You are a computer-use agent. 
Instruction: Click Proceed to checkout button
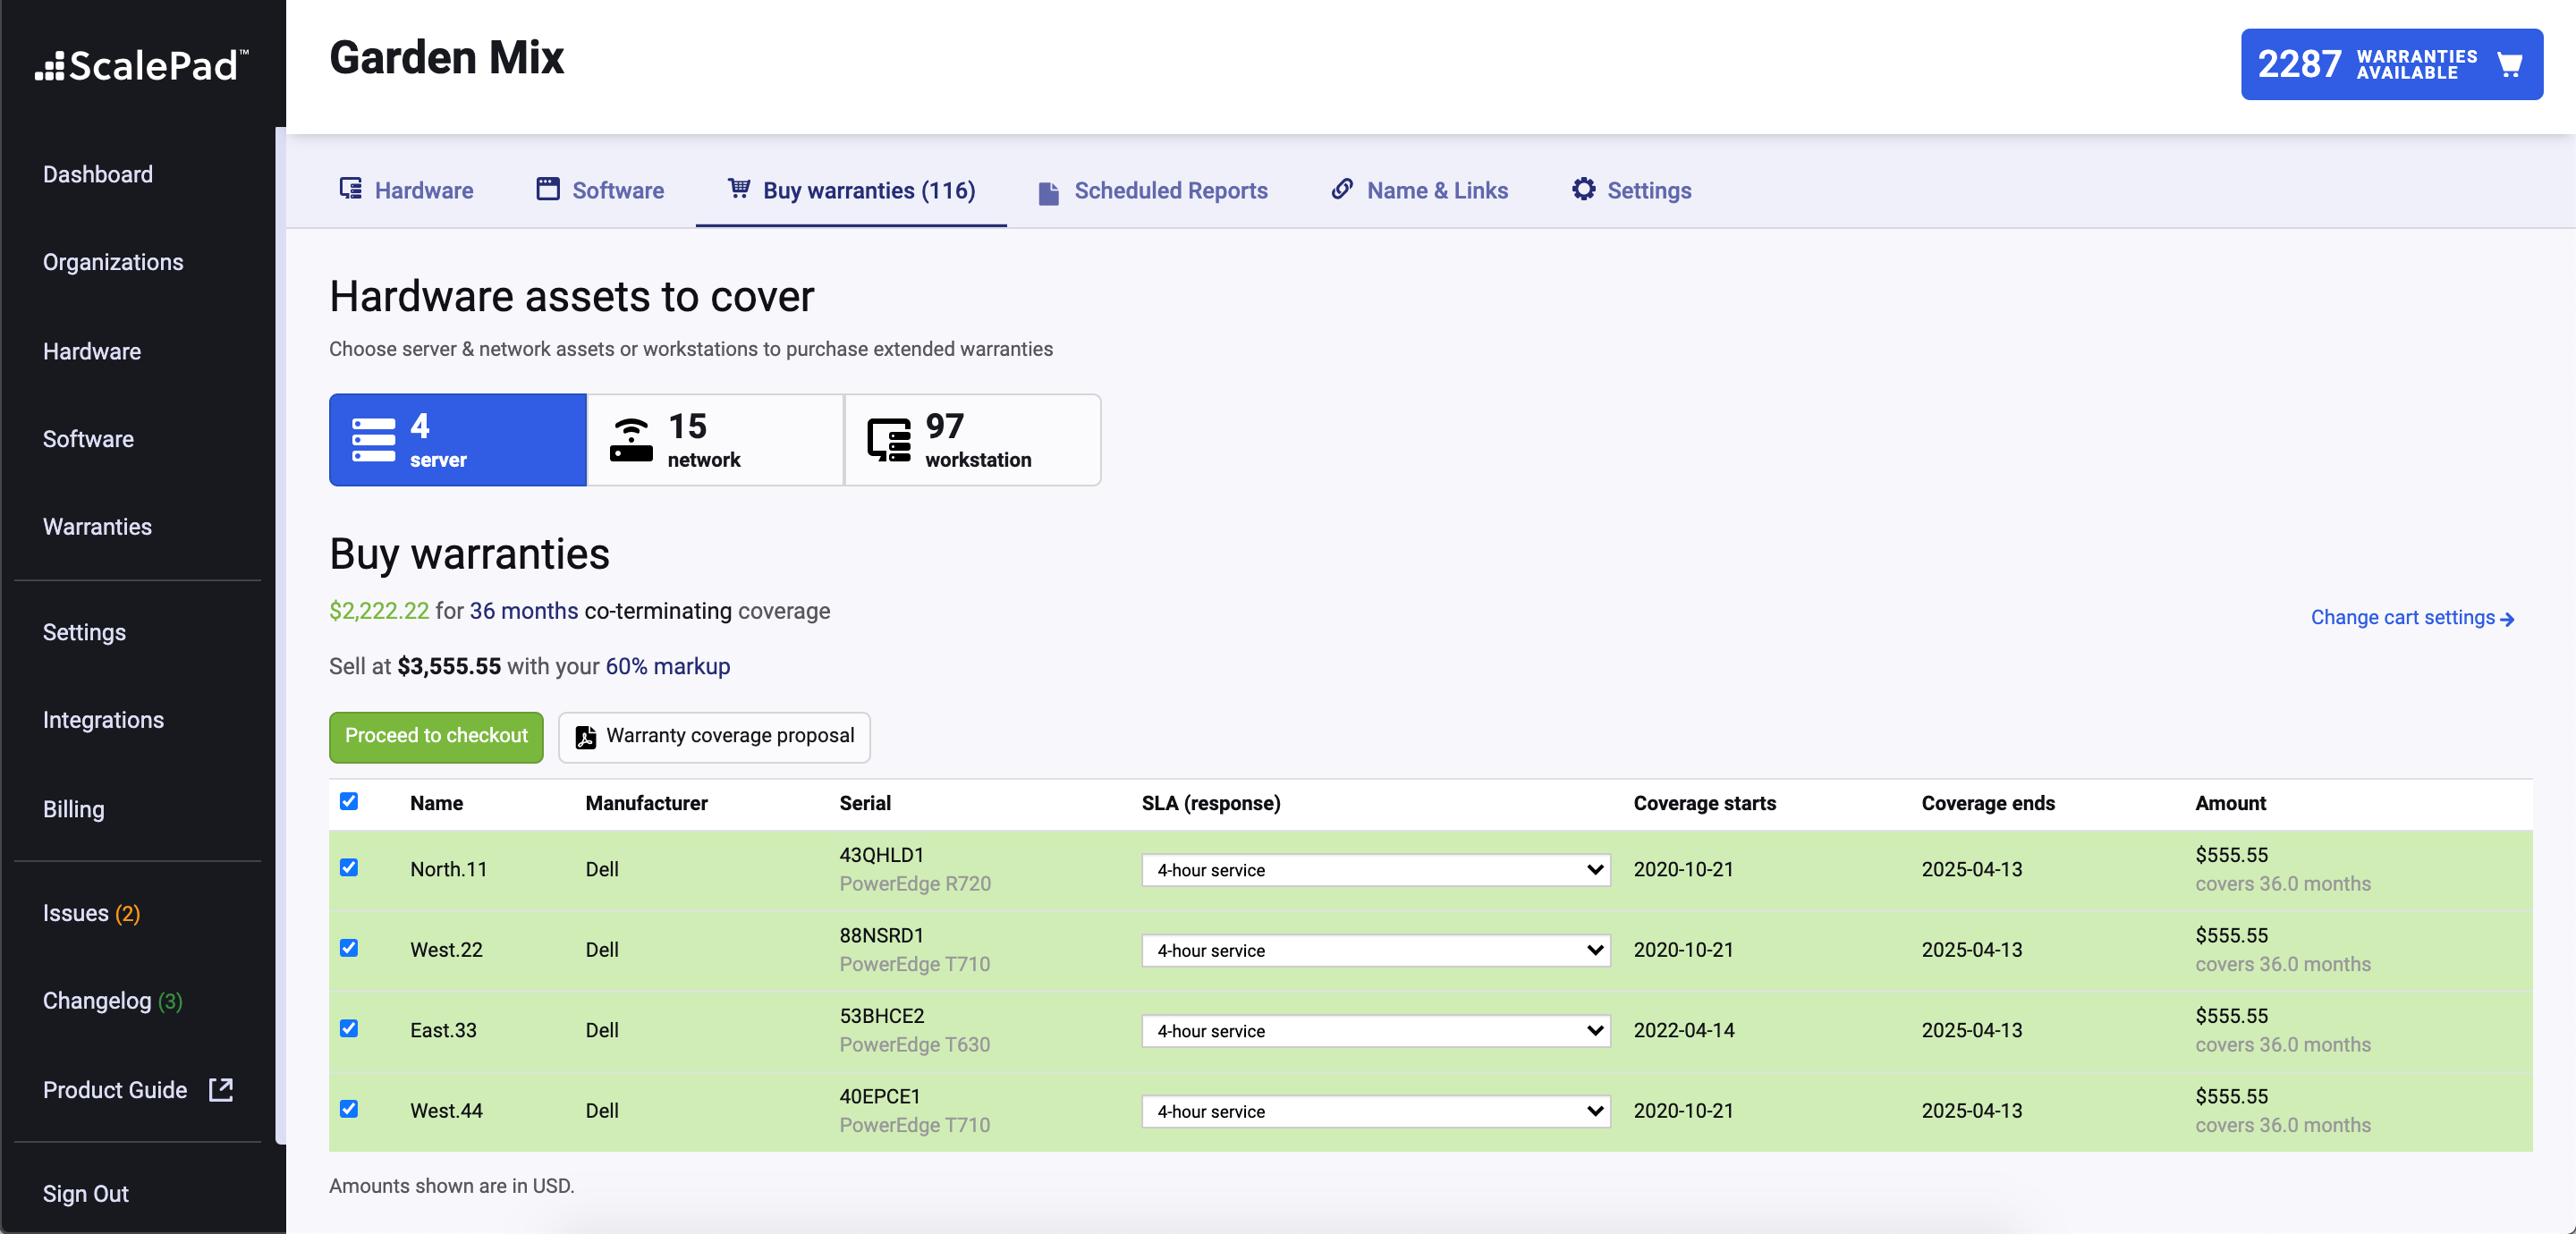coord(436,736)
